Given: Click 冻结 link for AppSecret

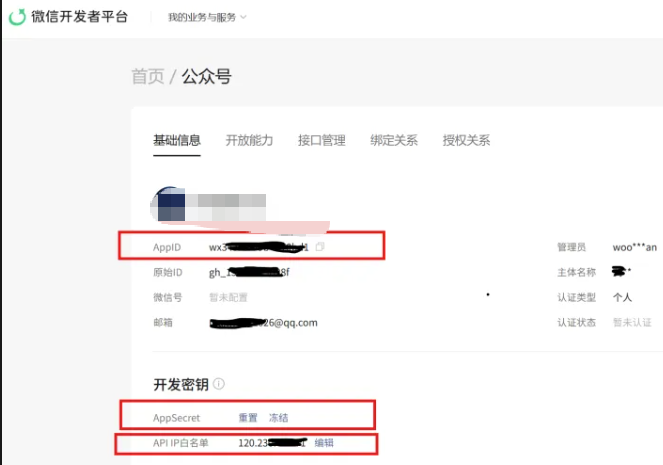Looking at the screenshot, I should click(x=278, y=418).
